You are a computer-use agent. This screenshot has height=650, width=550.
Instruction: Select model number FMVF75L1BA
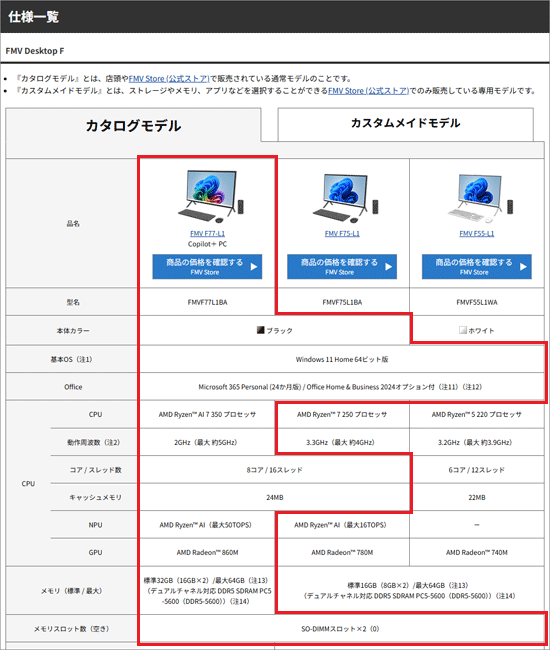click(342, 302)
